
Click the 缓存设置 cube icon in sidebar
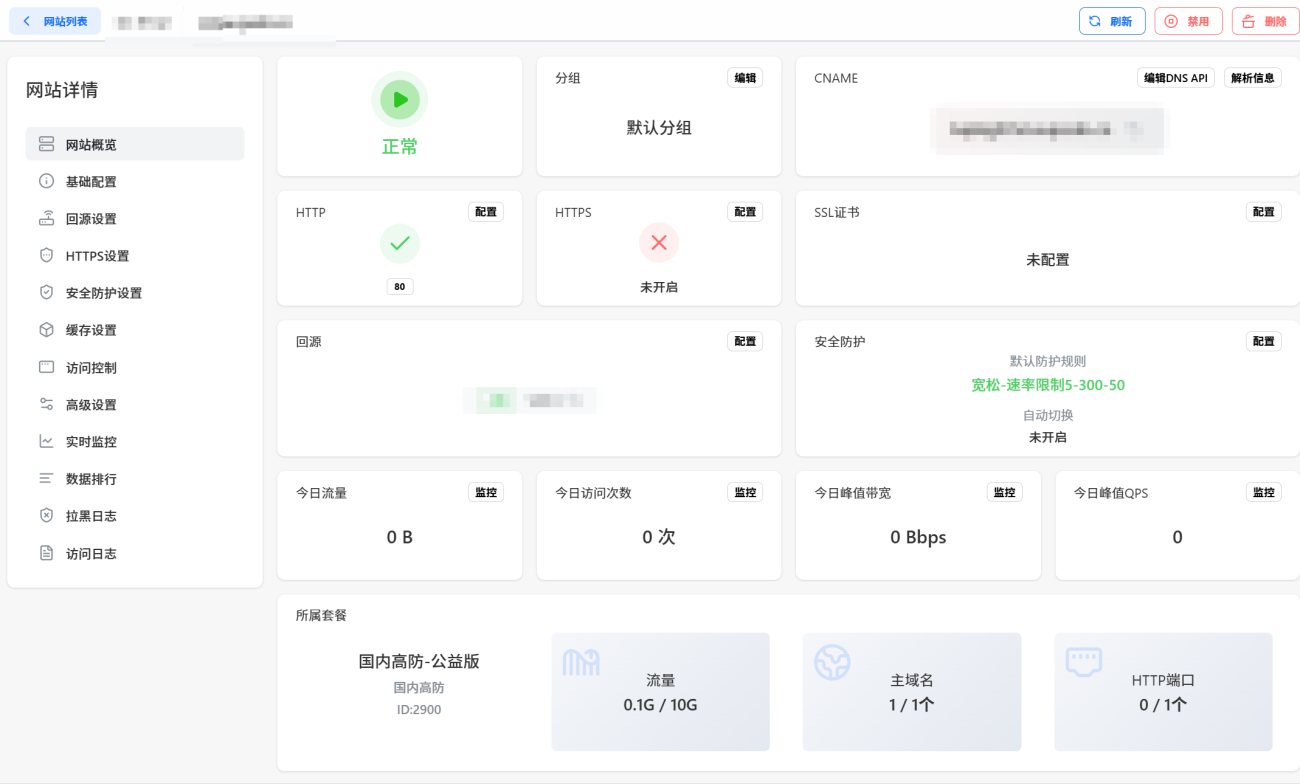pos(46,330)
